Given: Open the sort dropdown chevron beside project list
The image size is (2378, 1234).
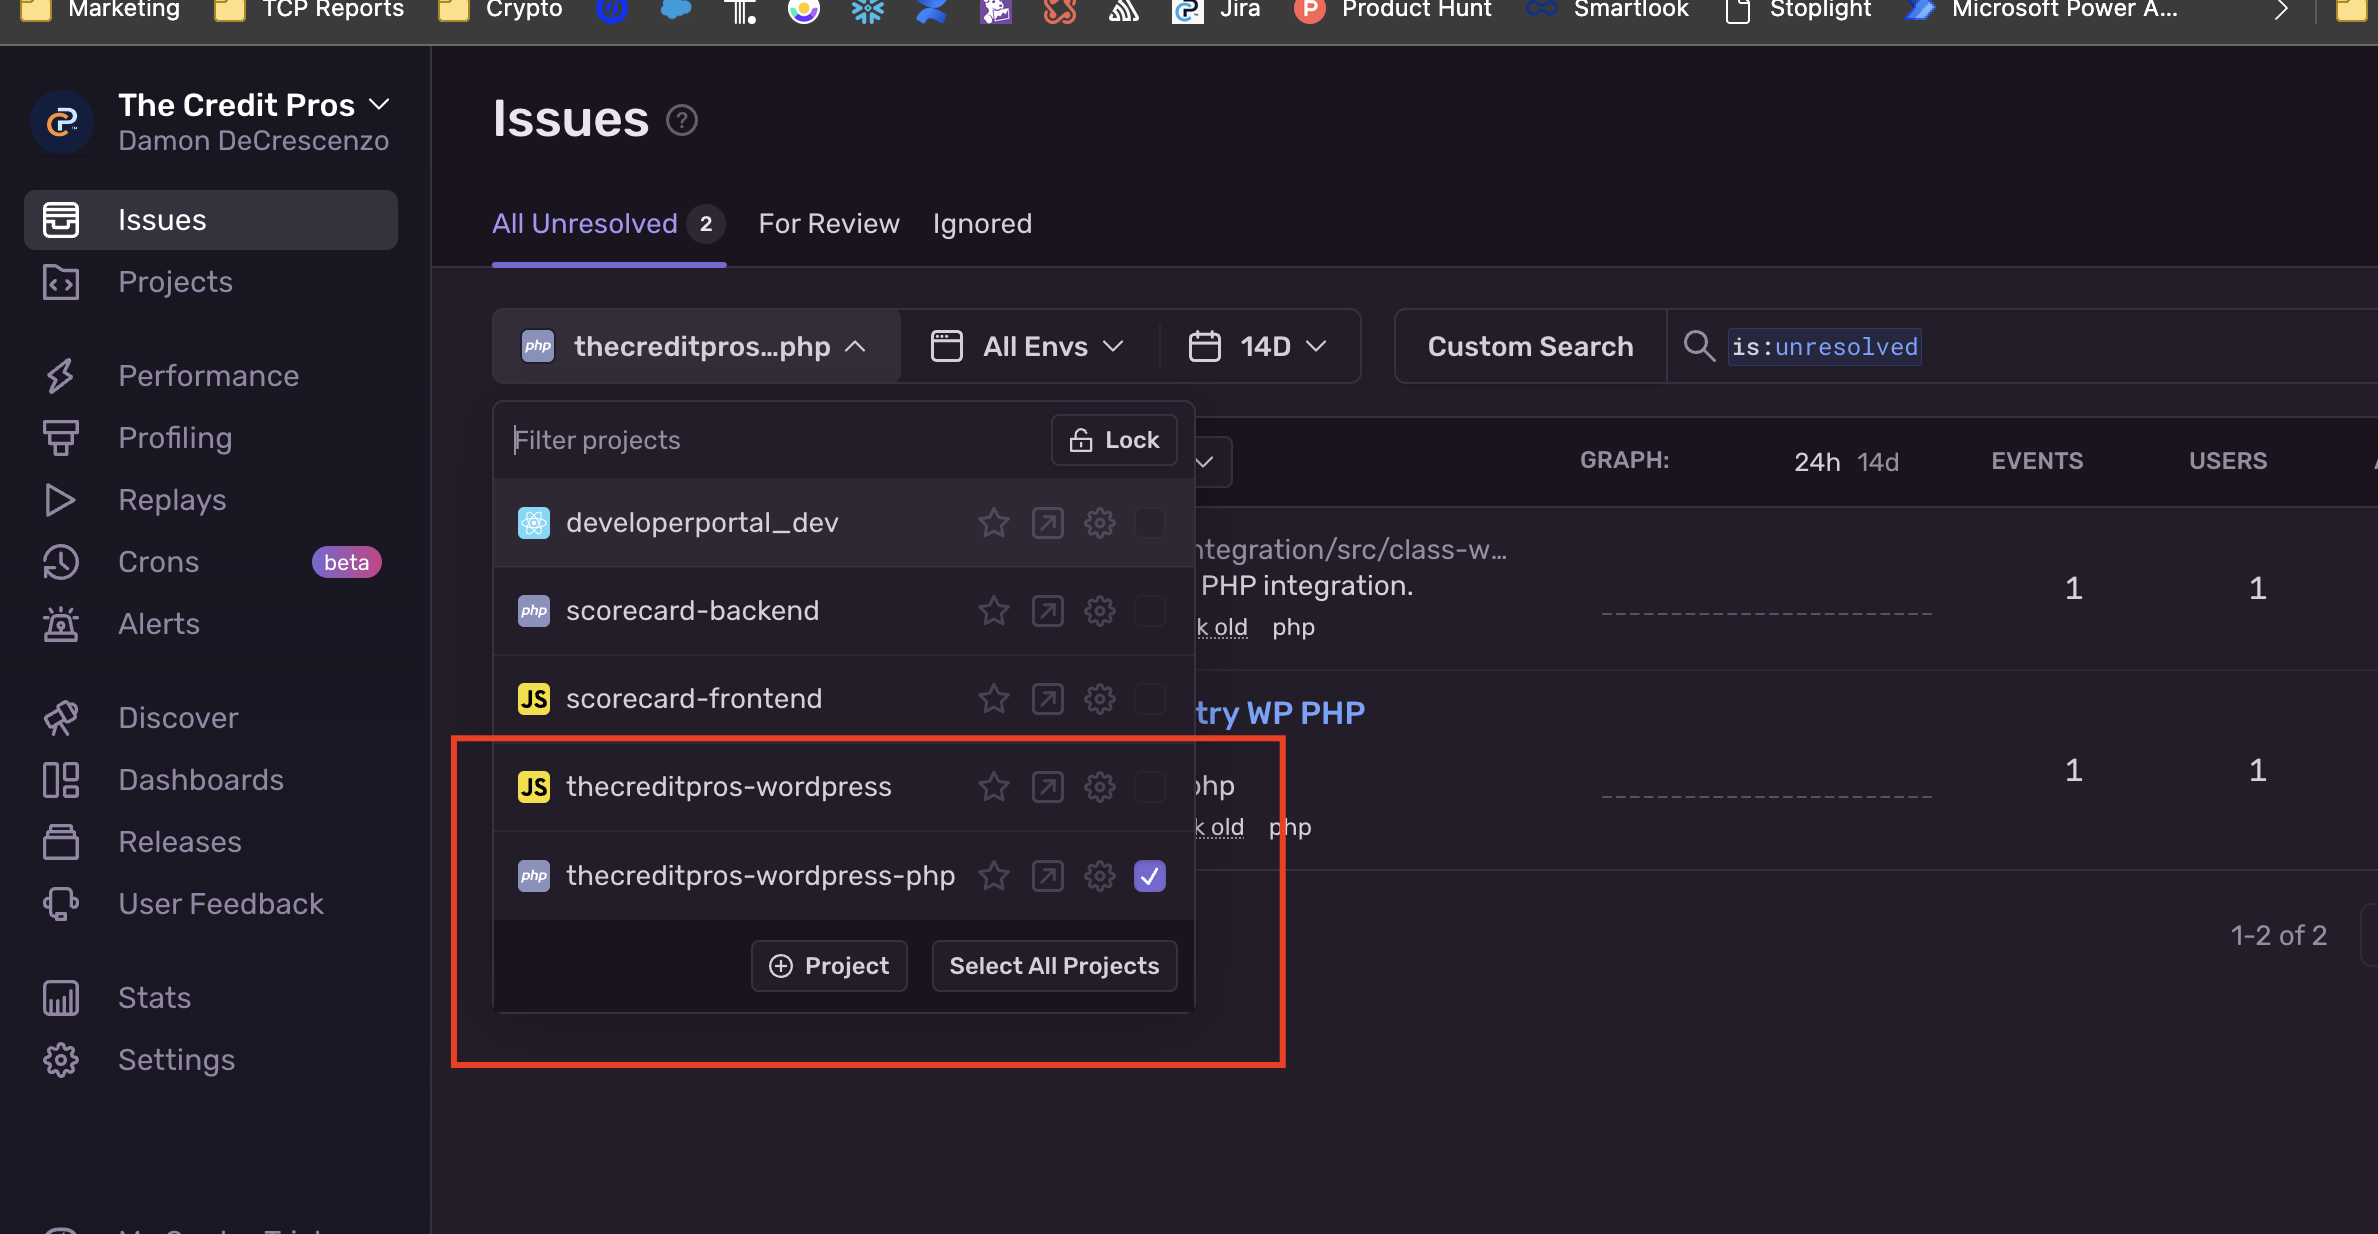Looking at the screenshot, I should click(x=1206, y=461).
